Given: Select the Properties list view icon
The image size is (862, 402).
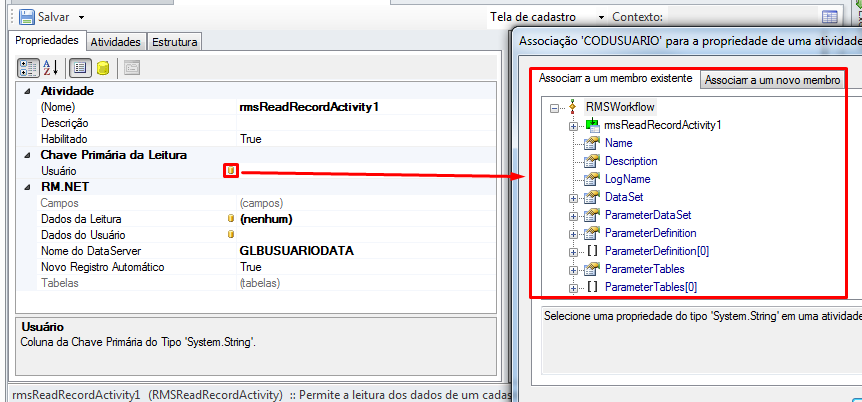Looking at the screenshot, I should (x=80, y=68).
